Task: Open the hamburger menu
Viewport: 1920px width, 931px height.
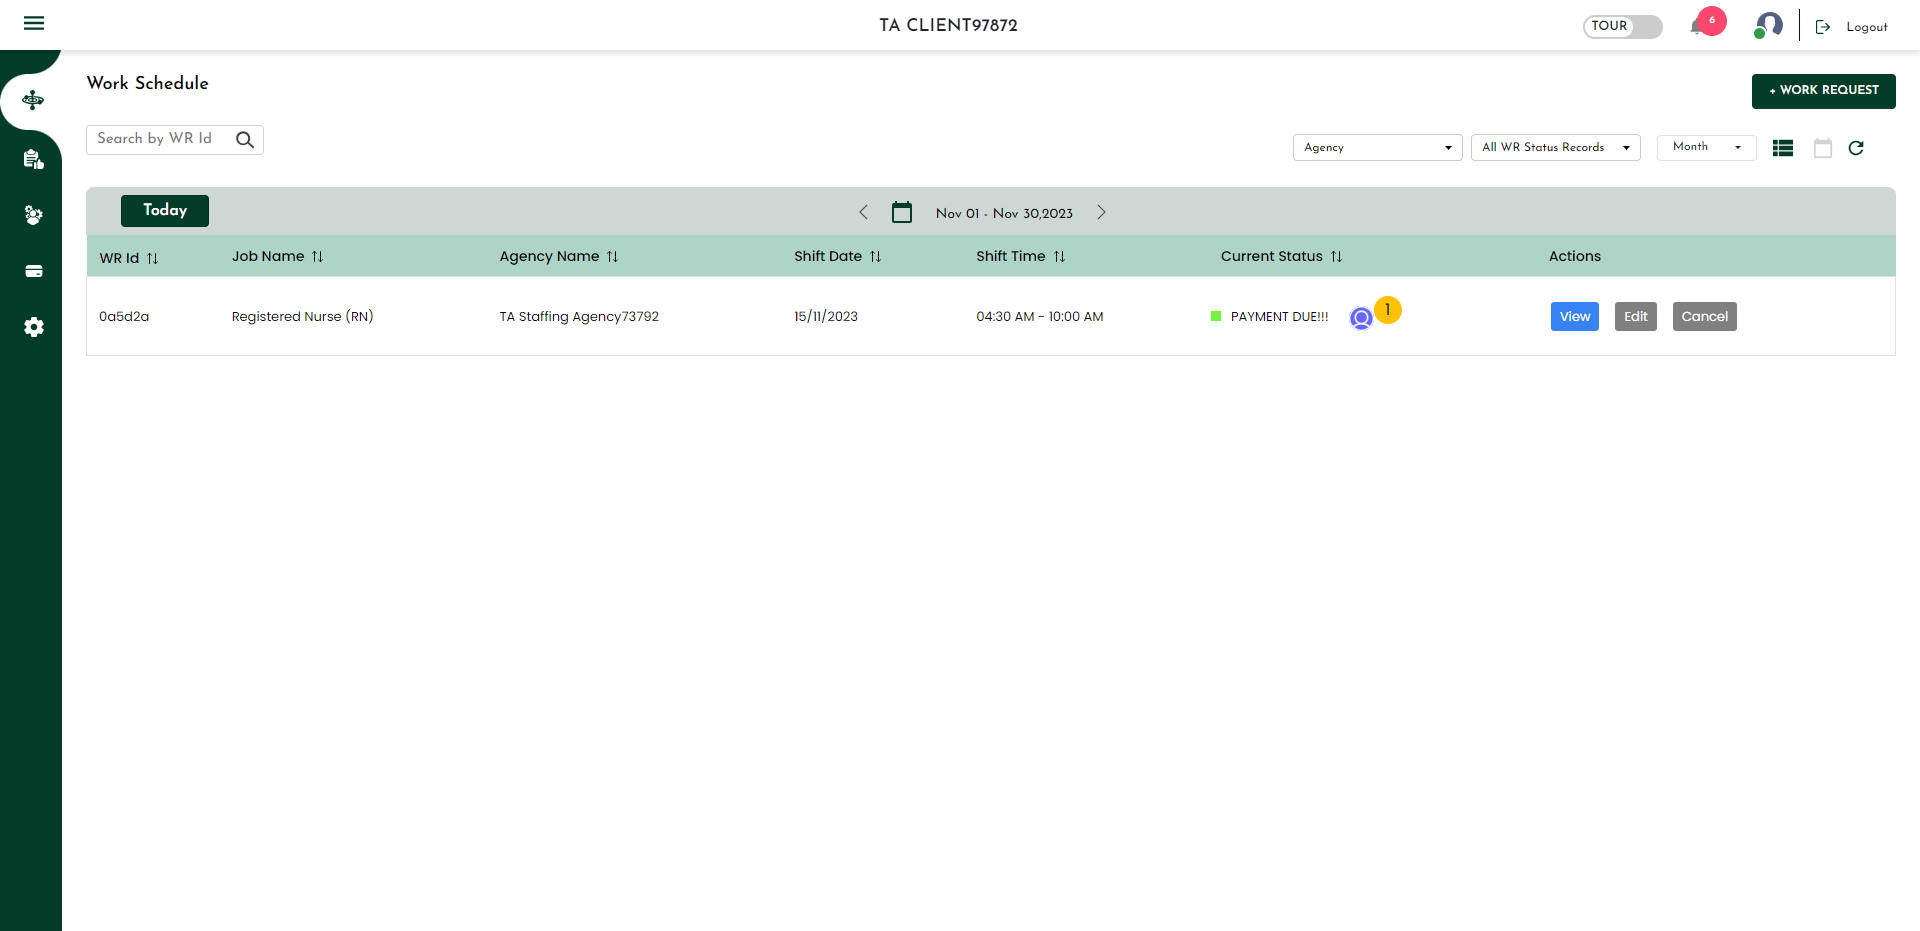Action: point(33,23)
